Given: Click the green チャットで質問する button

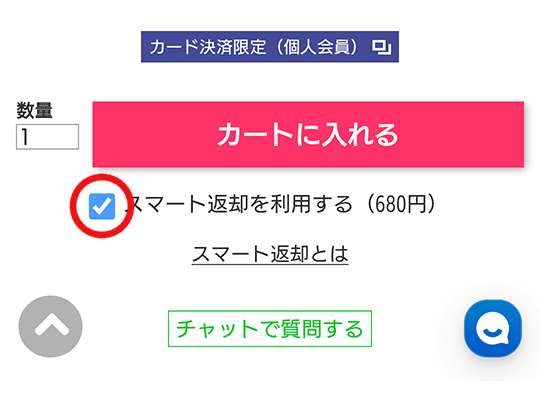Looking at the screenshot, I should pyautogui.click(x=270, y=329).
